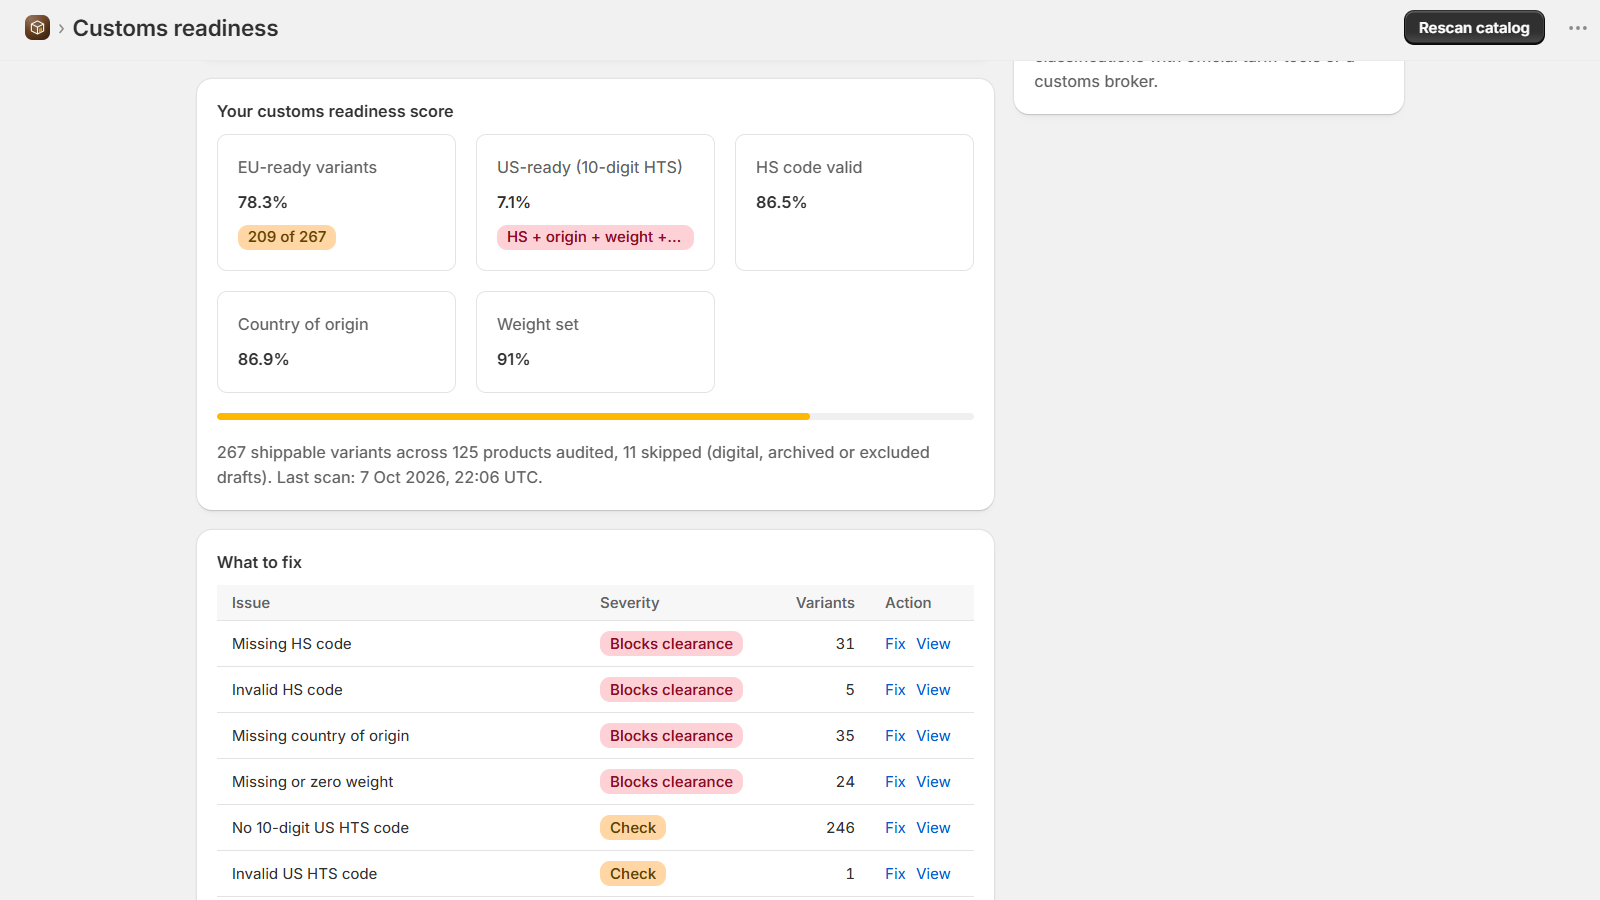View variants with Invalid US HTS code
The height and width of the screenshot is (900, 1600).
933,874
